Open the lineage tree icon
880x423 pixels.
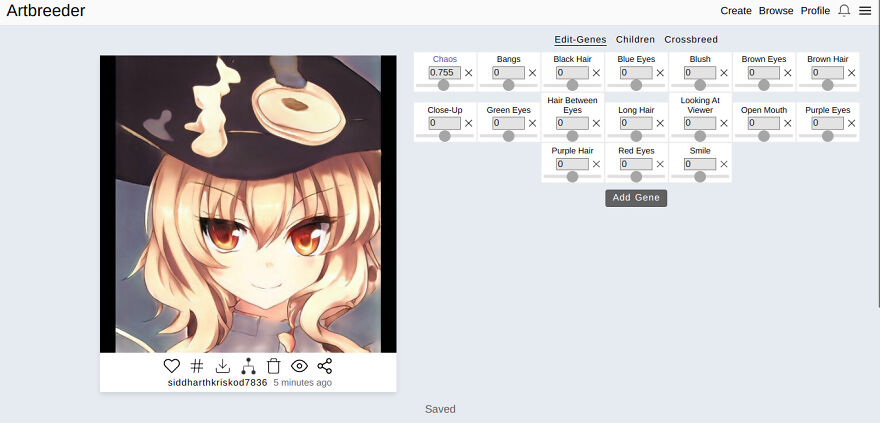[248, 366]
